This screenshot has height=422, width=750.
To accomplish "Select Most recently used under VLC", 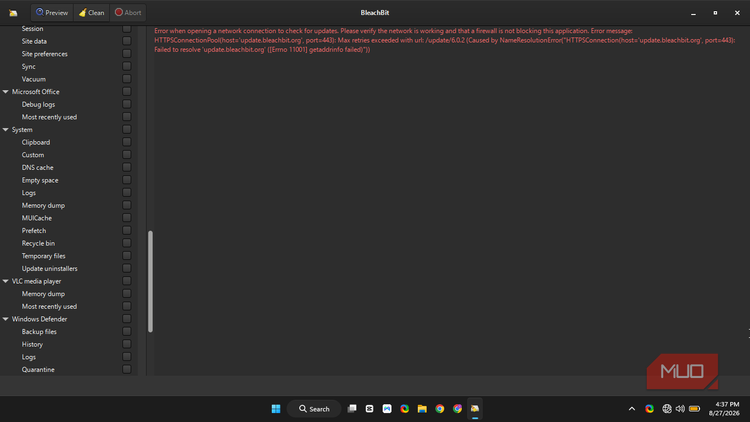I will [49, 306].
